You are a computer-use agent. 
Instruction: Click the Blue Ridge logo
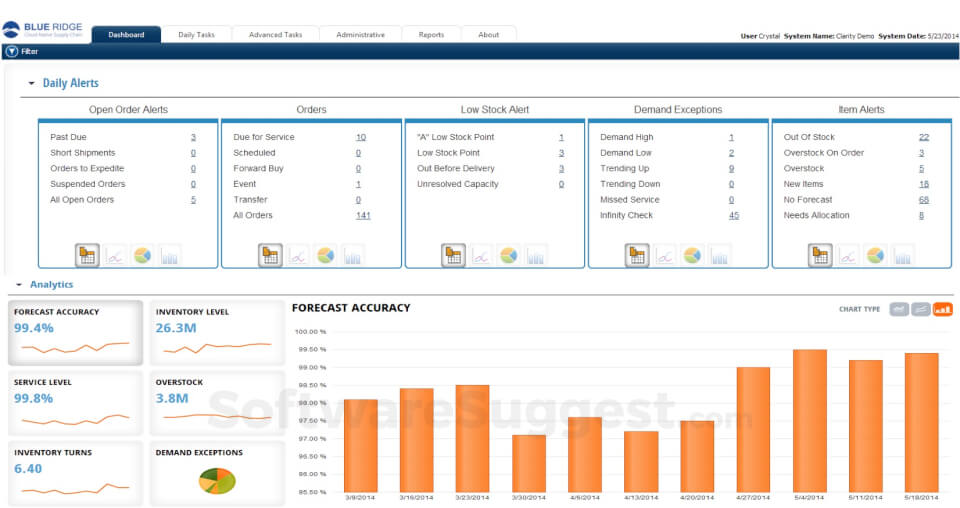[43, 30]
